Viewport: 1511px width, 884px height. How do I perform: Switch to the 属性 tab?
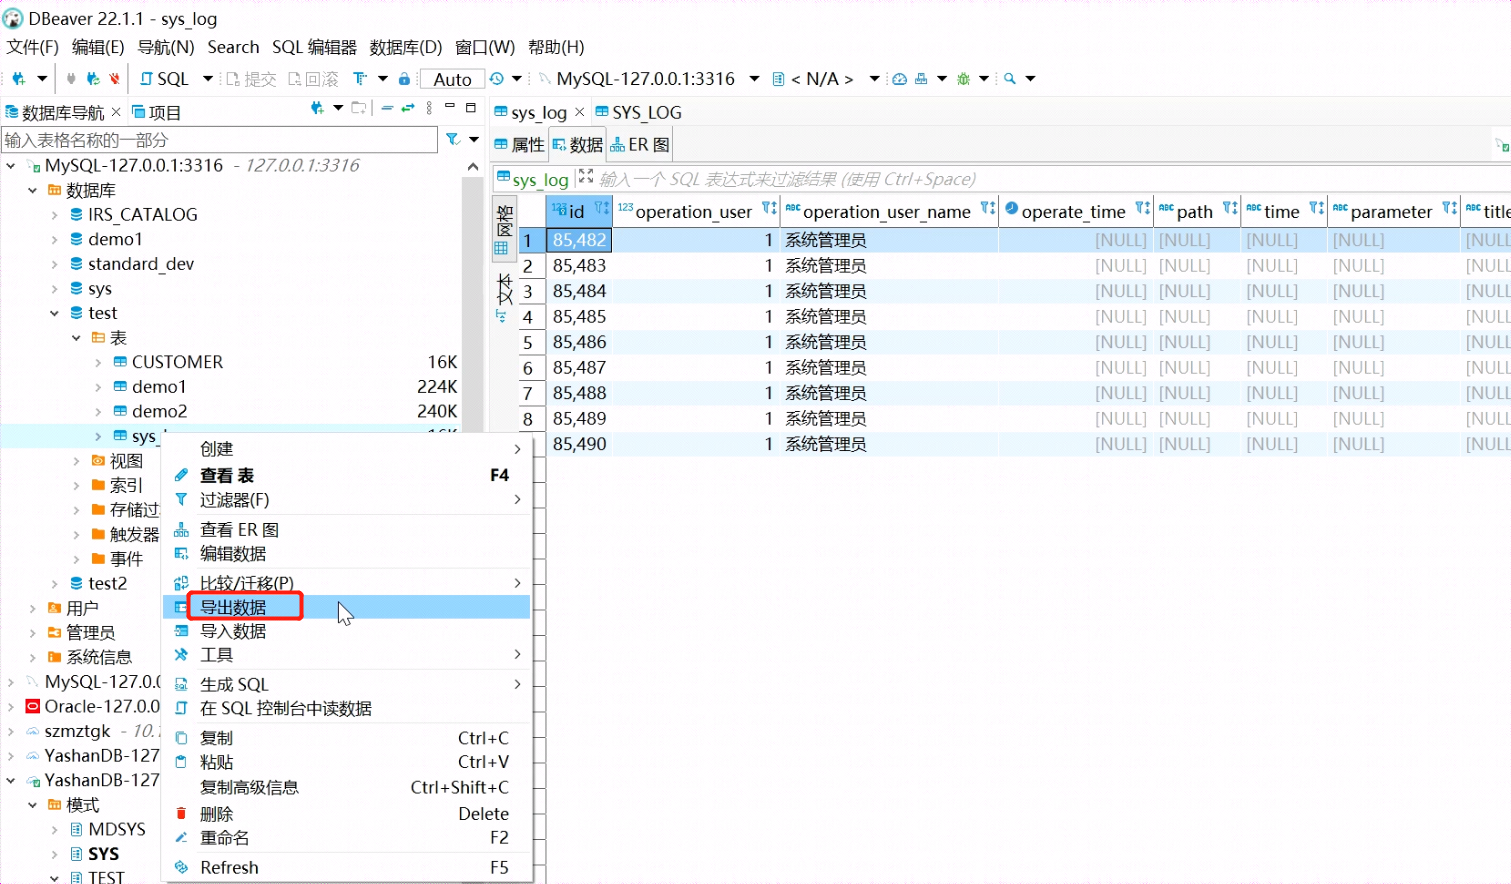519,143
